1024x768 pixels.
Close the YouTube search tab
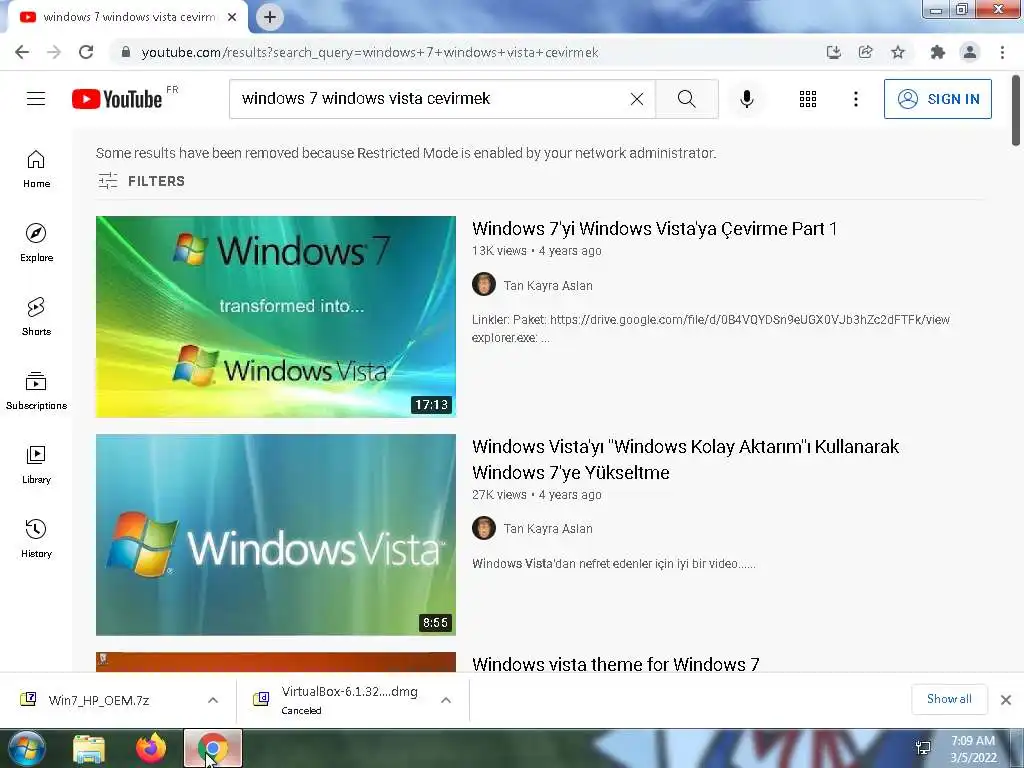coord(232,17)
